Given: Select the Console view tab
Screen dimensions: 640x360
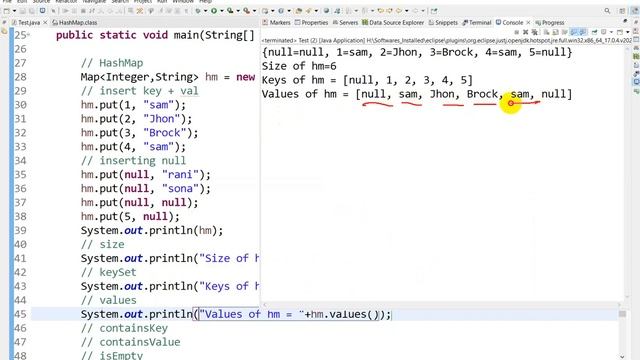Looking at the screenshot, I should (509, 22).
